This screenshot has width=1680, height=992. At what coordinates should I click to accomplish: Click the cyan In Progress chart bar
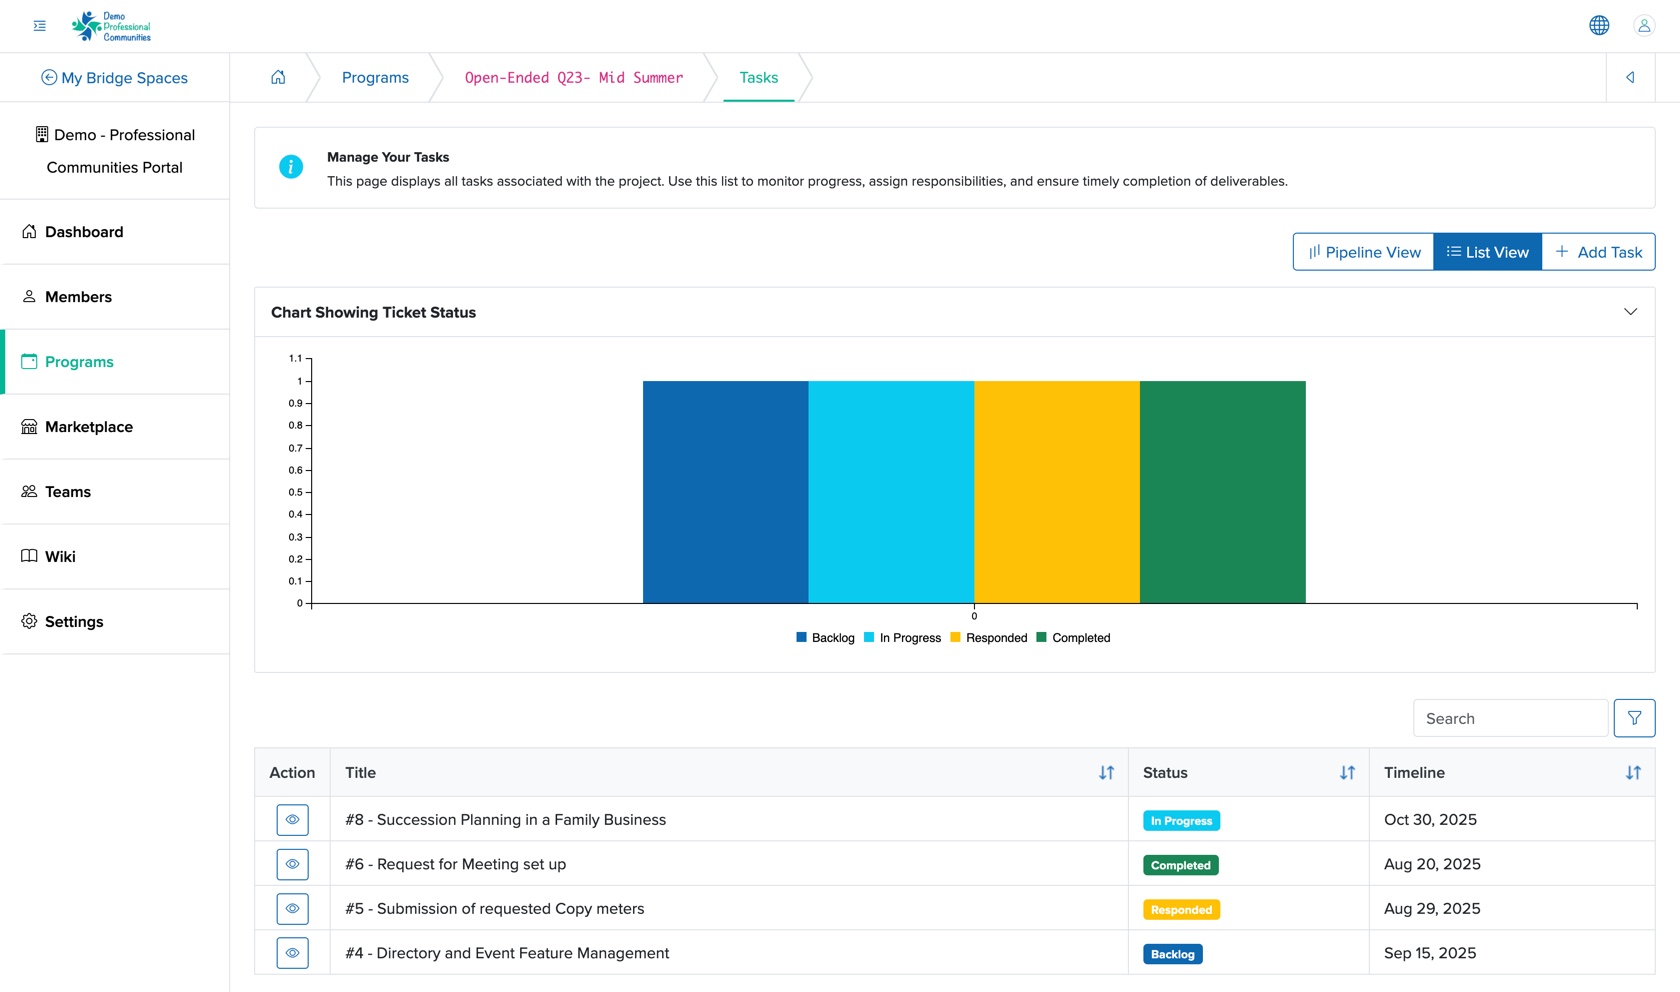coord(891,492)
